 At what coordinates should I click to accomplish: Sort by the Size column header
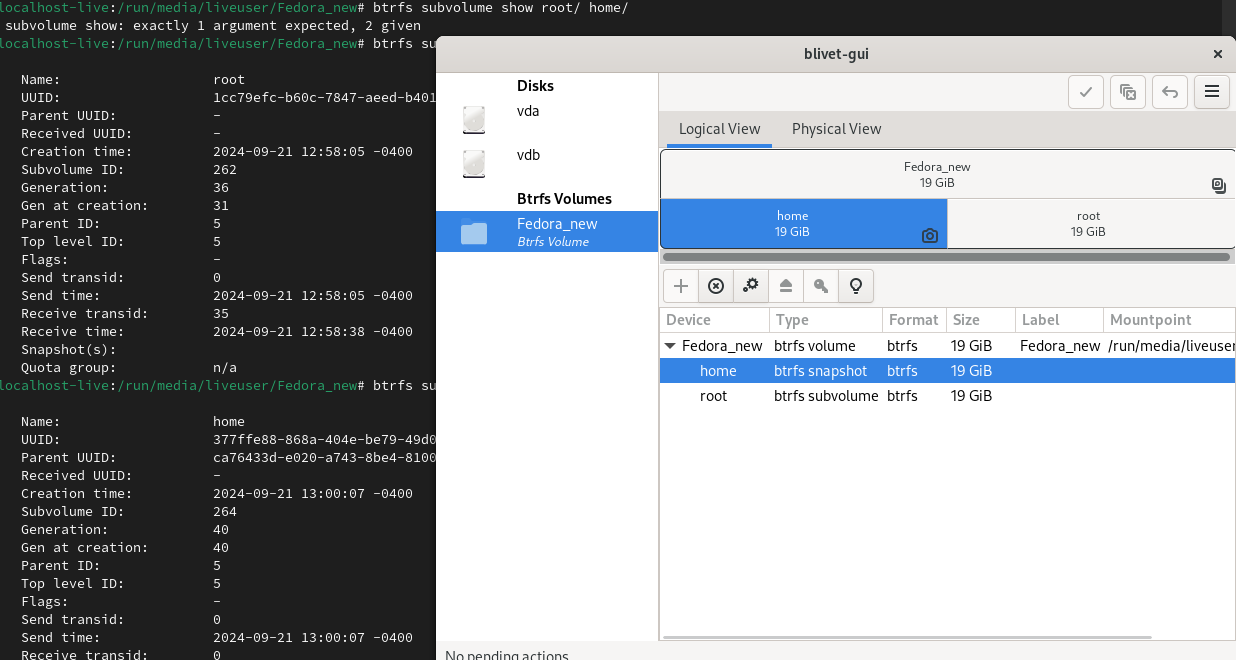(980, 320)
